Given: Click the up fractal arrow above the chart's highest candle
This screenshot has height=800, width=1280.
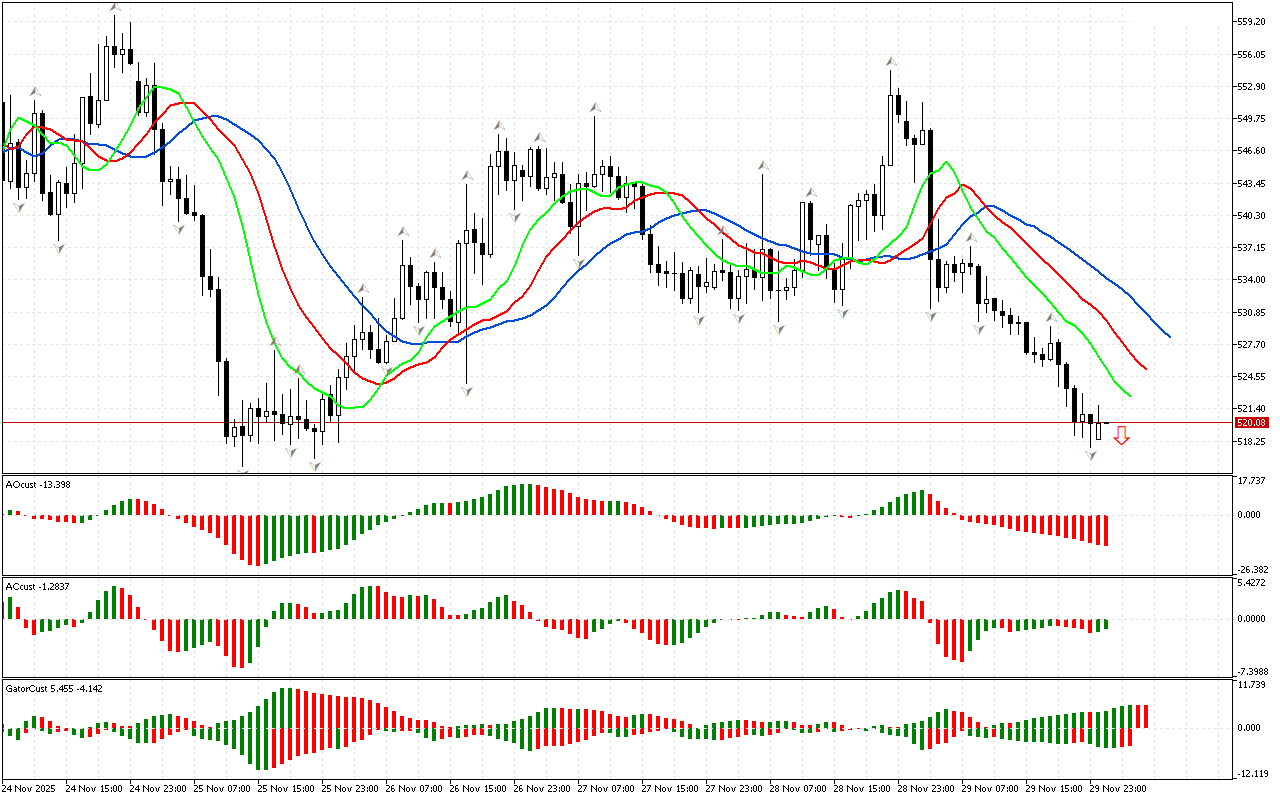Looking at the screenshot, I should (115, 8).
